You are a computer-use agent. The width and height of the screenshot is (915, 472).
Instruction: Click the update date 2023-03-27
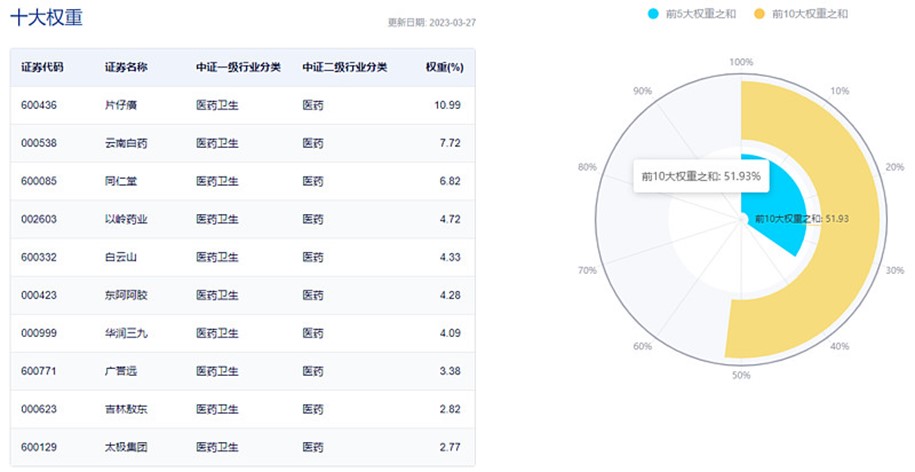click(452, 23)
